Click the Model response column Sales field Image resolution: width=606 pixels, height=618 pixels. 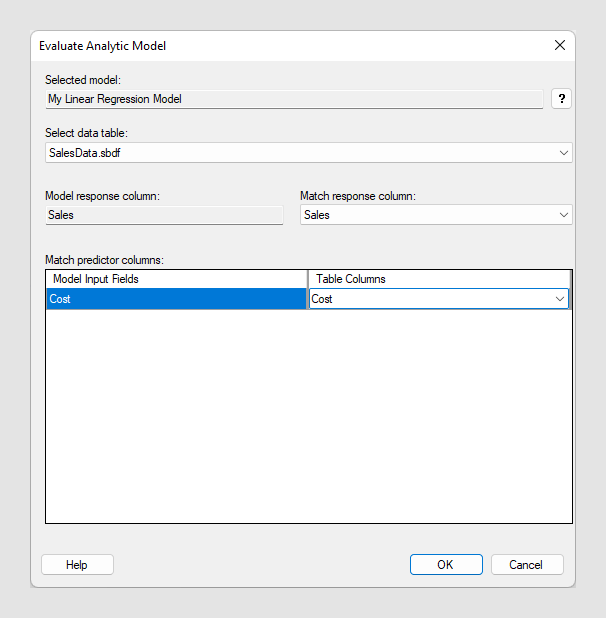coord(164,215)
